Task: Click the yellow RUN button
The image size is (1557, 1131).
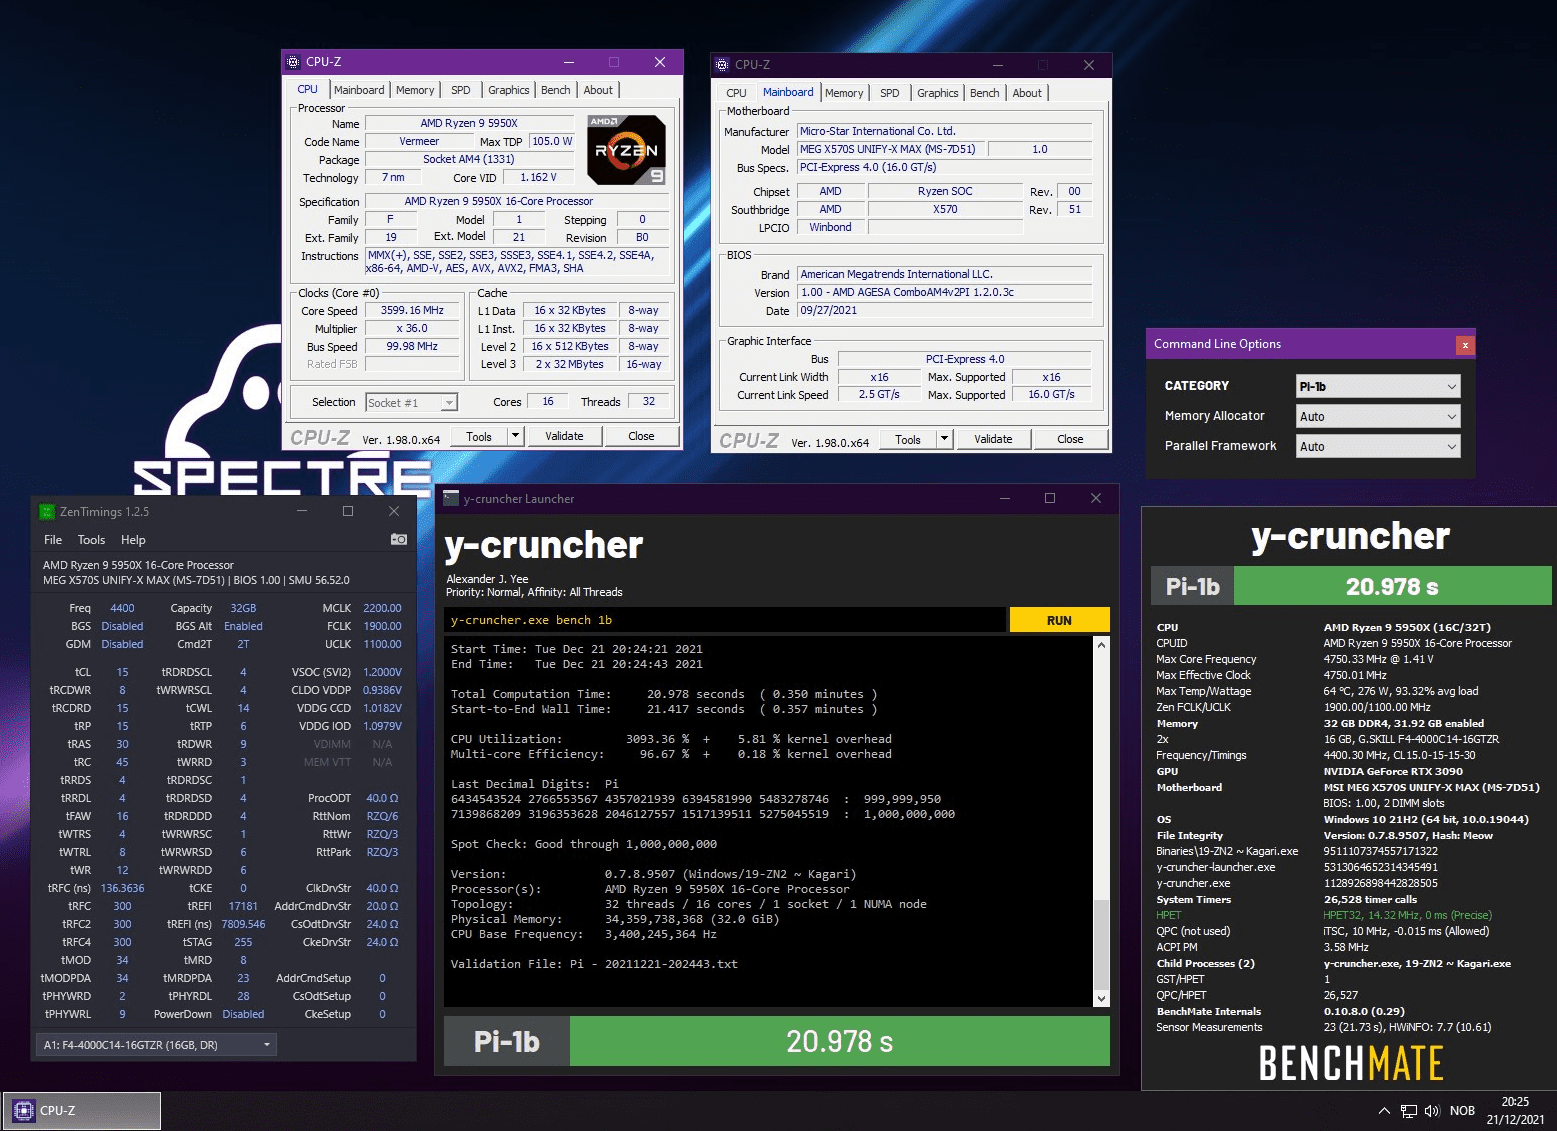Action: point(1059,620)
